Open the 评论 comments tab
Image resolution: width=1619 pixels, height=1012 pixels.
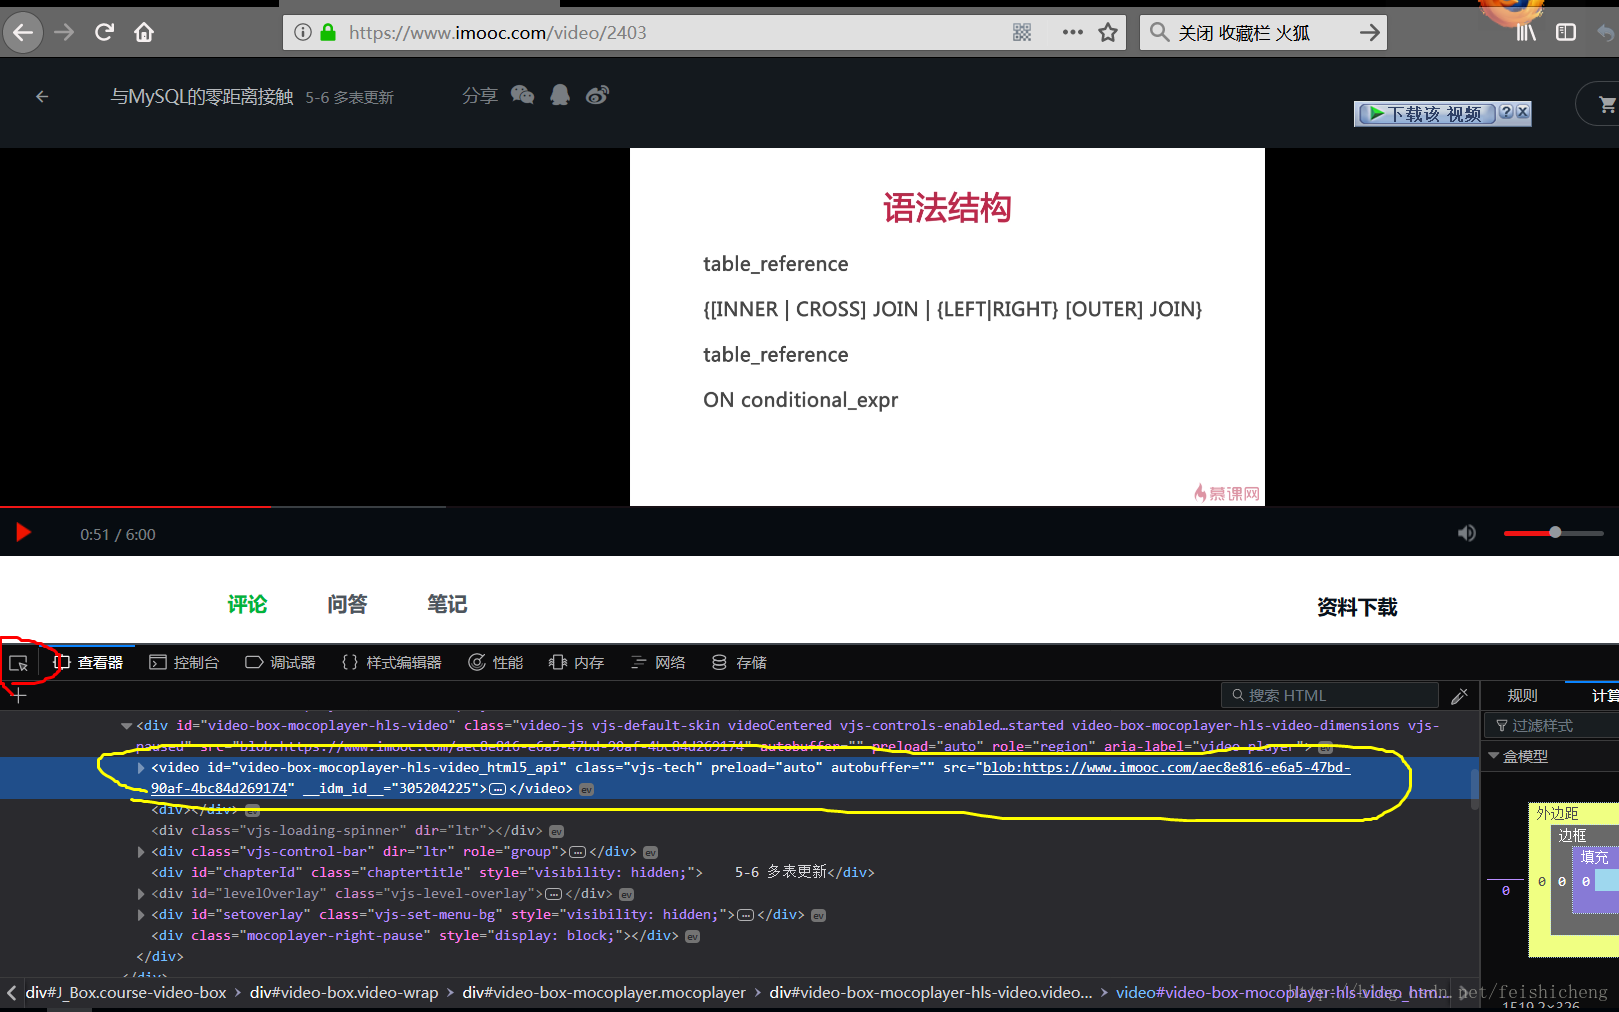click(247, 604)
